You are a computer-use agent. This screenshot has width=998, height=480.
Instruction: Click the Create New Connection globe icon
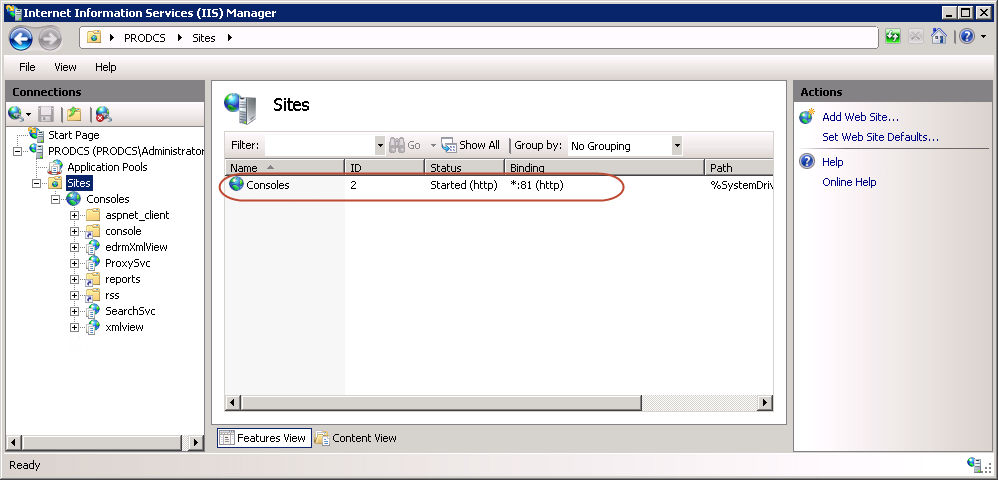(16, 114)
